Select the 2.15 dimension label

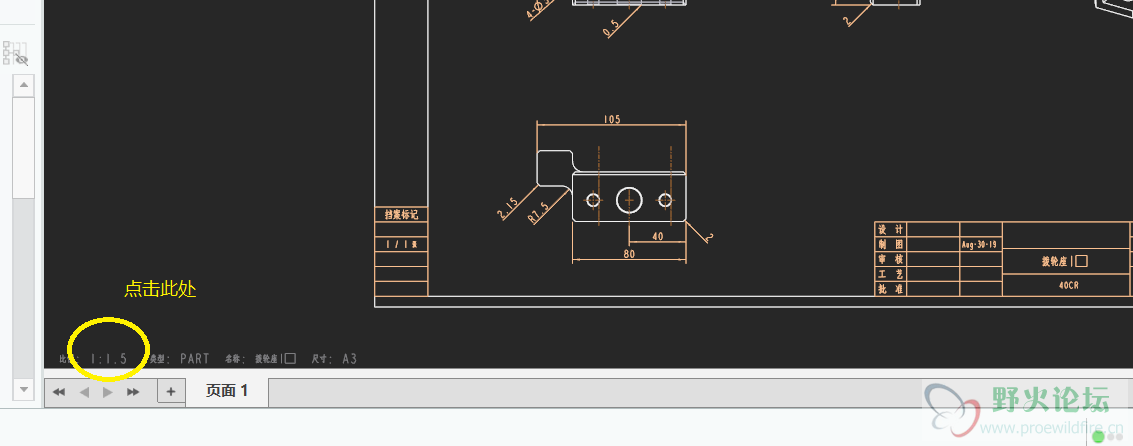508,208
